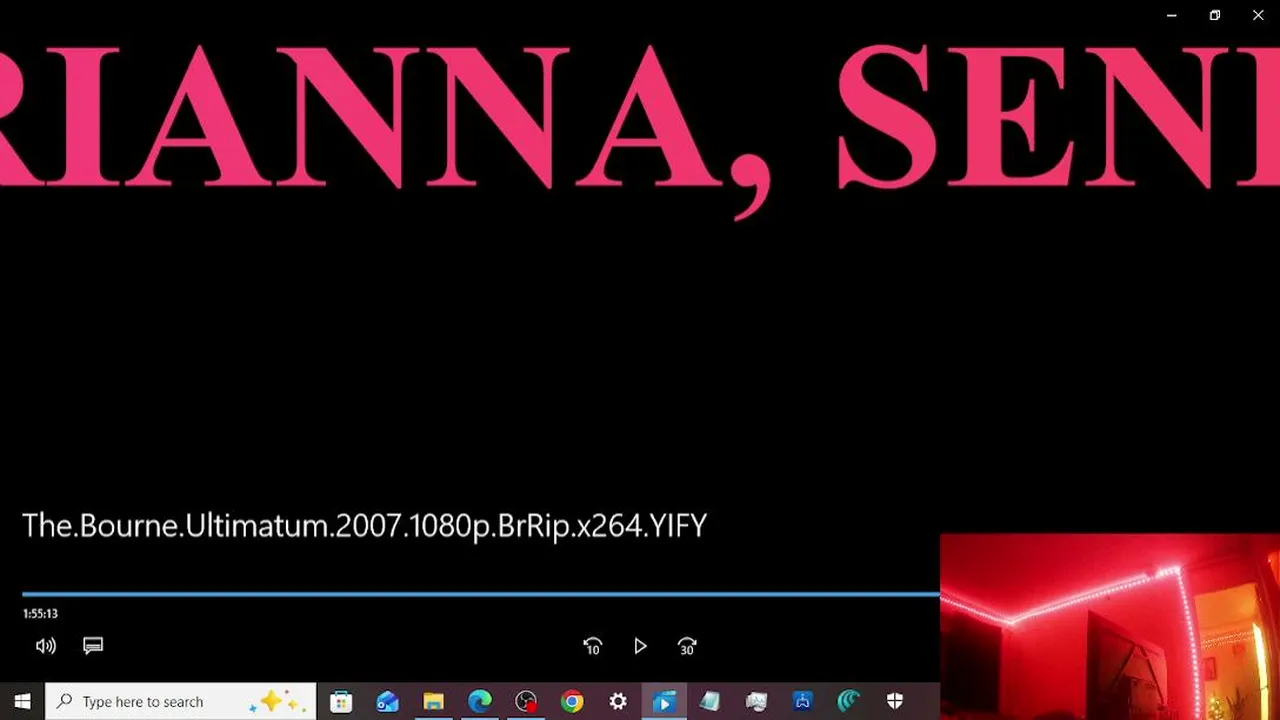Image resolution: width=1280 pixels, height=720 pixels.
Task: Switch to the Movies & TV taskbar button
Action: [664, 701]
